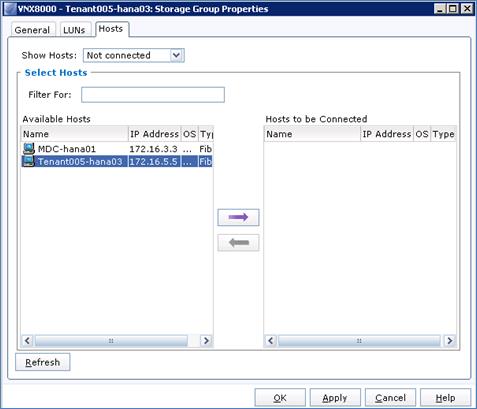Select the Hosts tab

[x=111, y=29]
